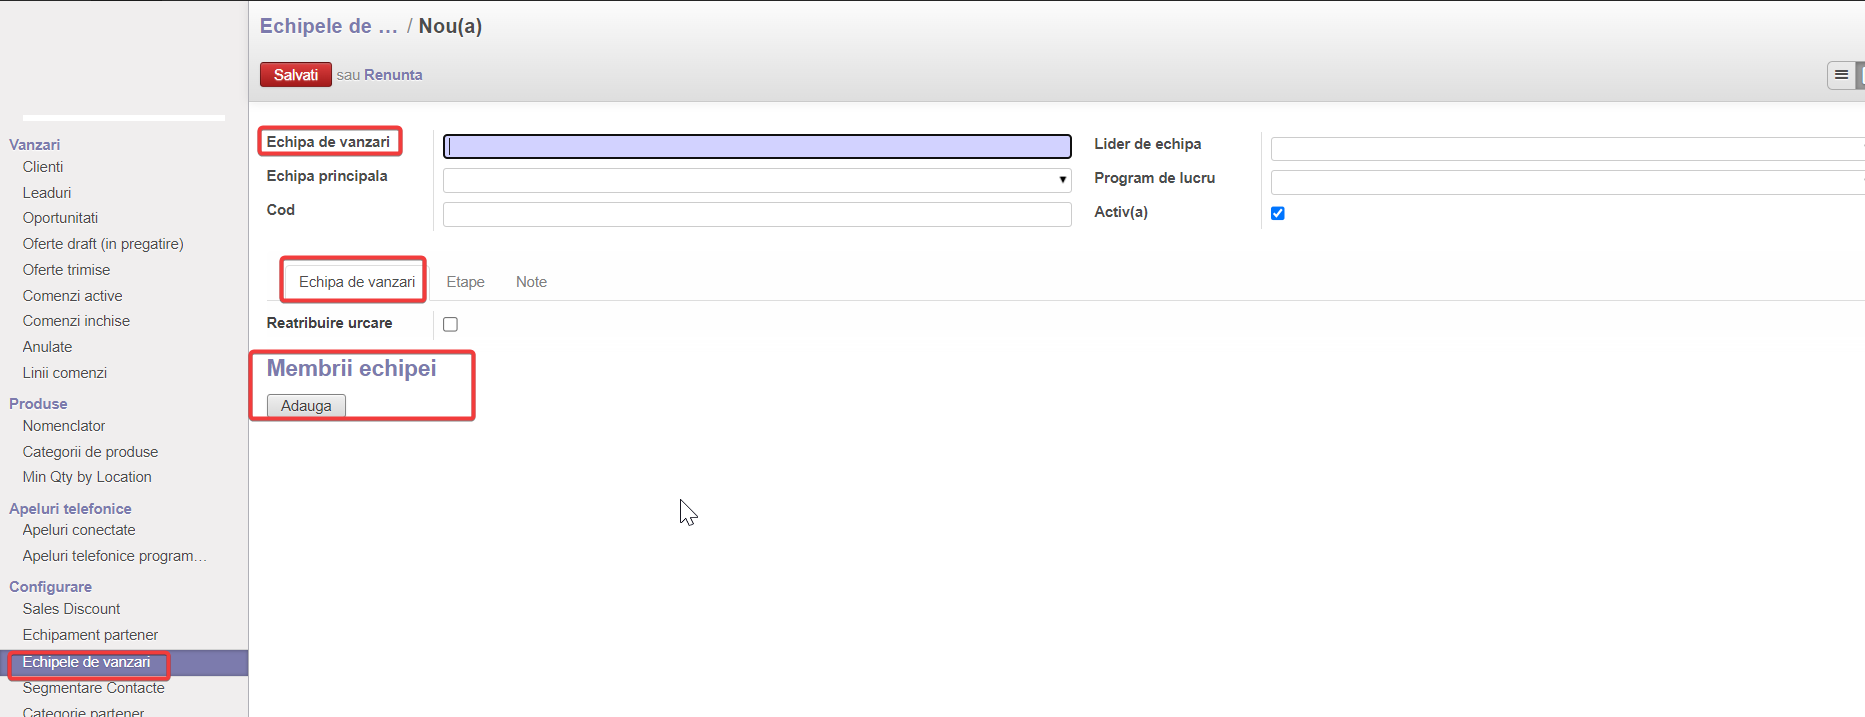Open Sales Discount under Configurare

[x=71, y=609]
